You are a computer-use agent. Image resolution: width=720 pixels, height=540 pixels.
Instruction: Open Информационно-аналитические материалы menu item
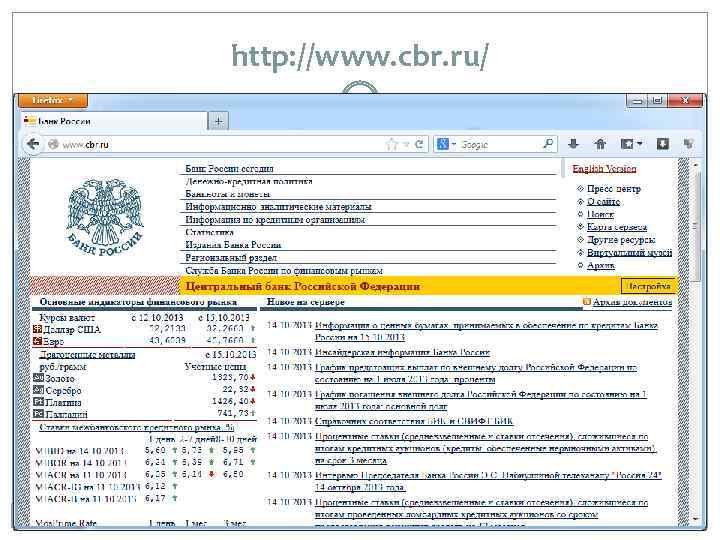pyautogui.click(x=278, y=207)
